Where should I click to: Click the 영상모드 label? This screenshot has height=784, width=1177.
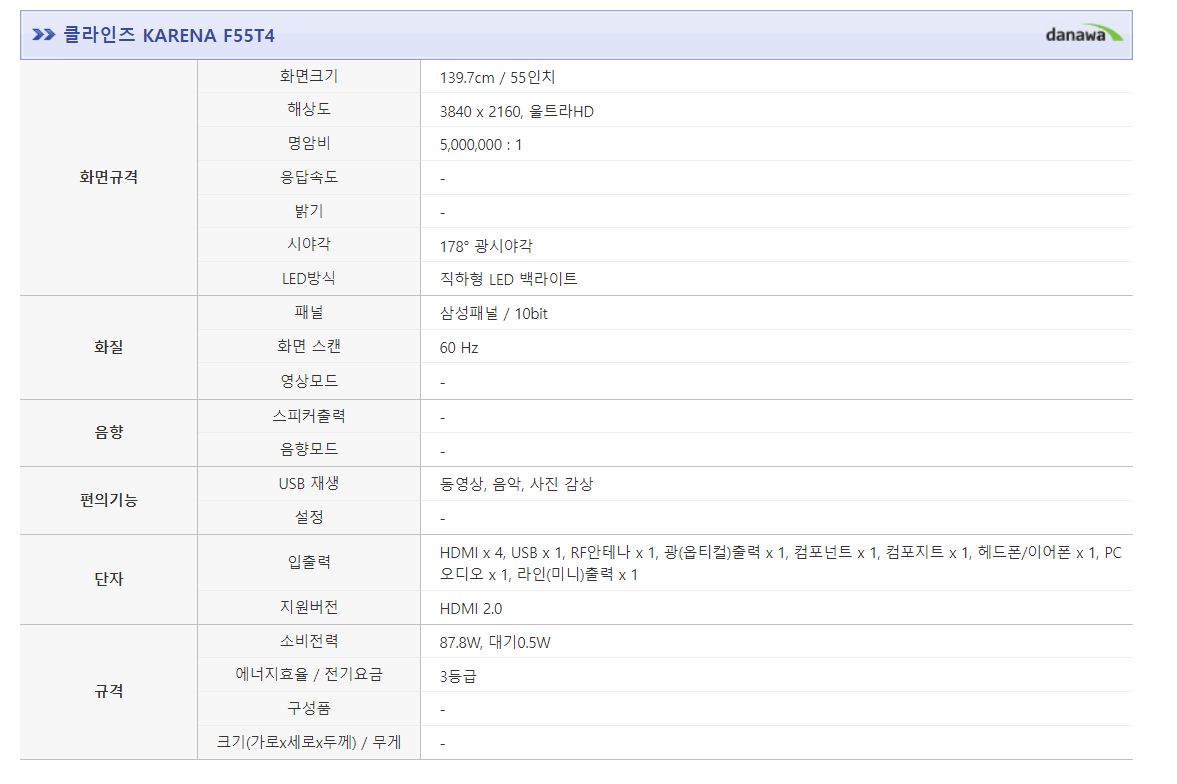[x=309, y=381]
